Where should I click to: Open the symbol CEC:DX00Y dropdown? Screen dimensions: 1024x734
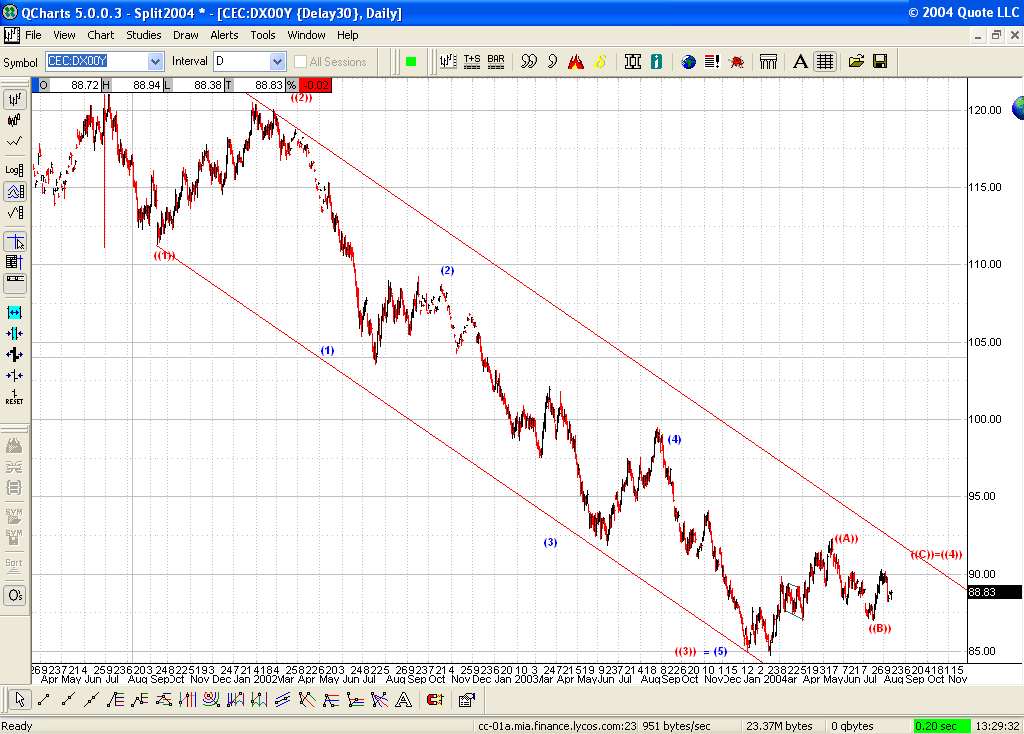click(x=155, y=61)
